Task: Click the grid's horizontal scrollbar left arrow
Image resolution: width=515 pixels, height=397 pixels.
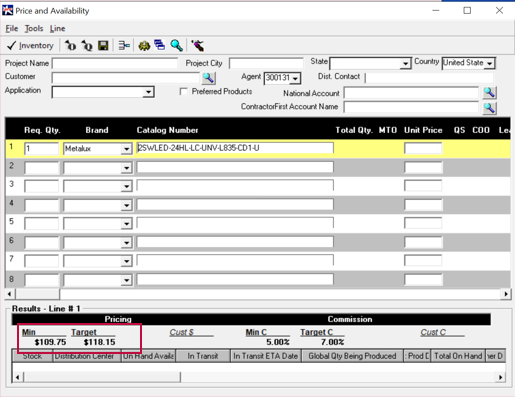Action: click(x=10, y=294)
